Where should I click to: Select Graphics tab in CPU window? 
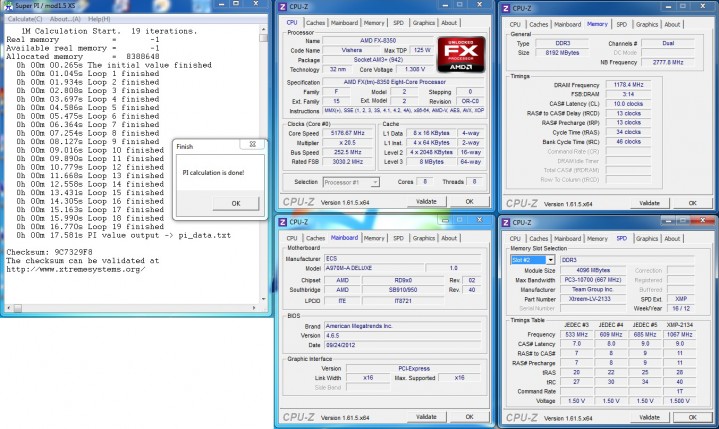424,23
